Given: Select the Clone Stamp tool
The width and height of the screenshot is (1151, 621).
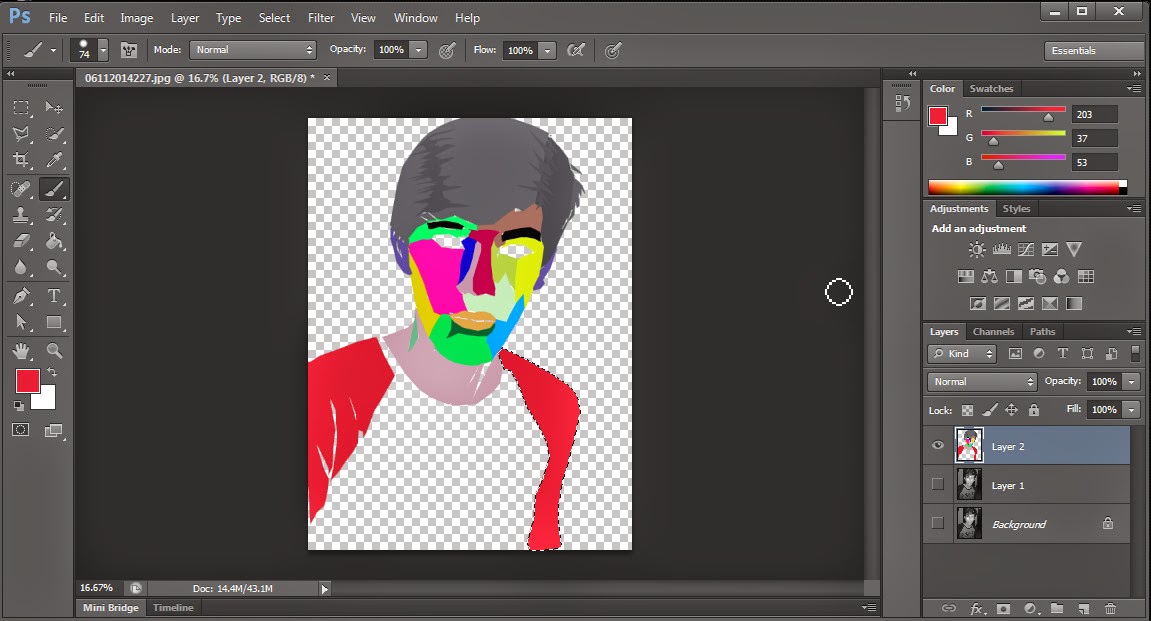Looking at the screenshot, I should click(x=21, y=214).
